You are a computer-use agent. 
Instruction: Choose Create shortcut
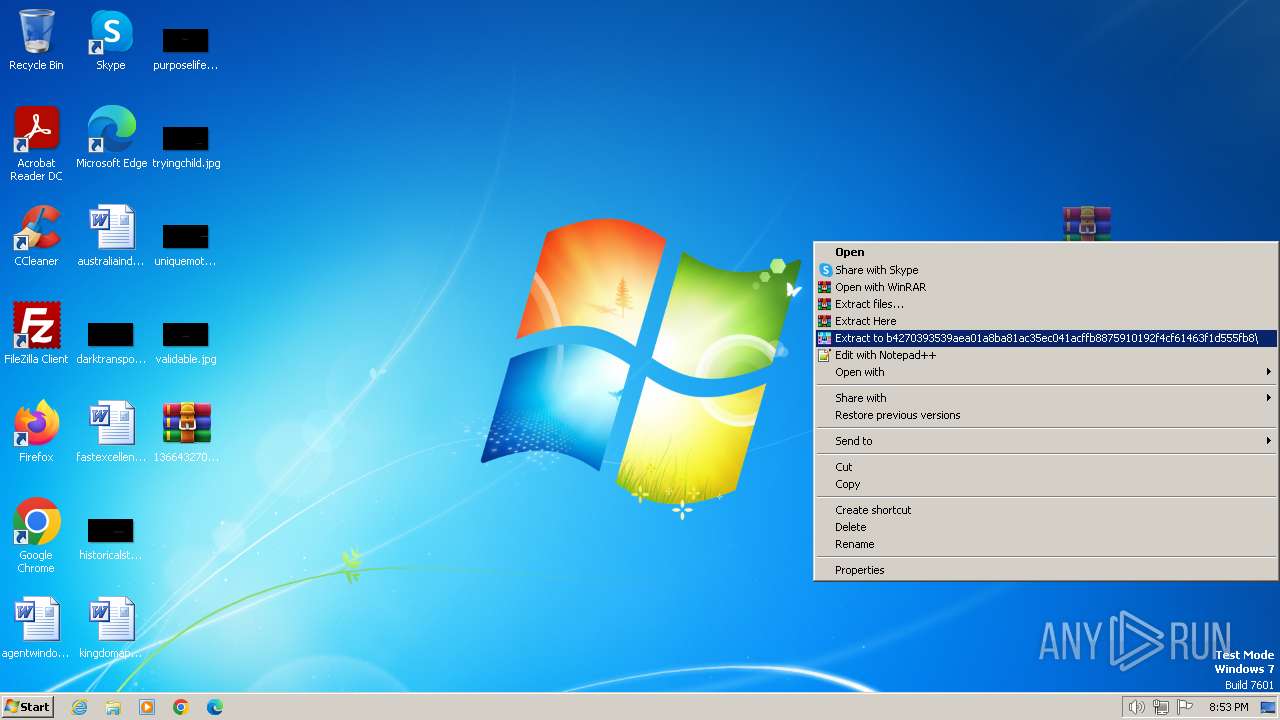(x=1046, y=510)
